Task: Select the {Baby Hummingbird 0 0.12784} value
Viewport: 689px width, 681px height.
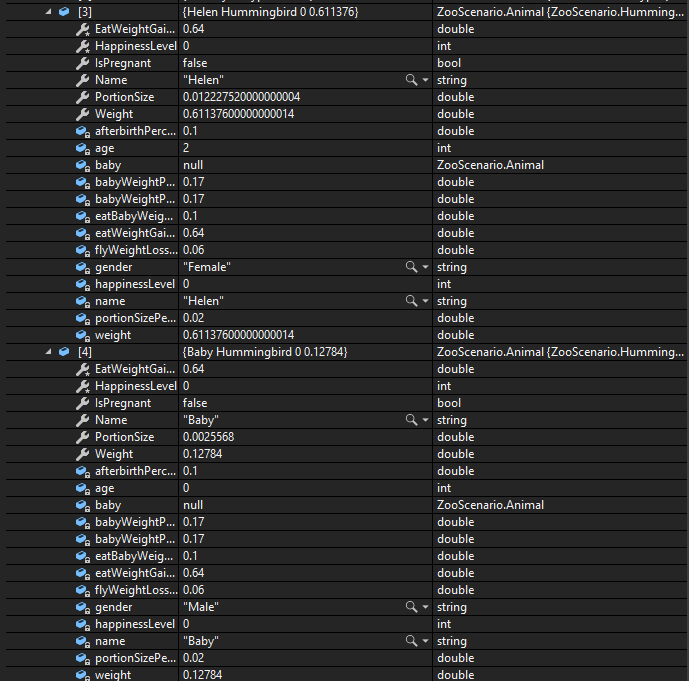Action: point(265,352)
